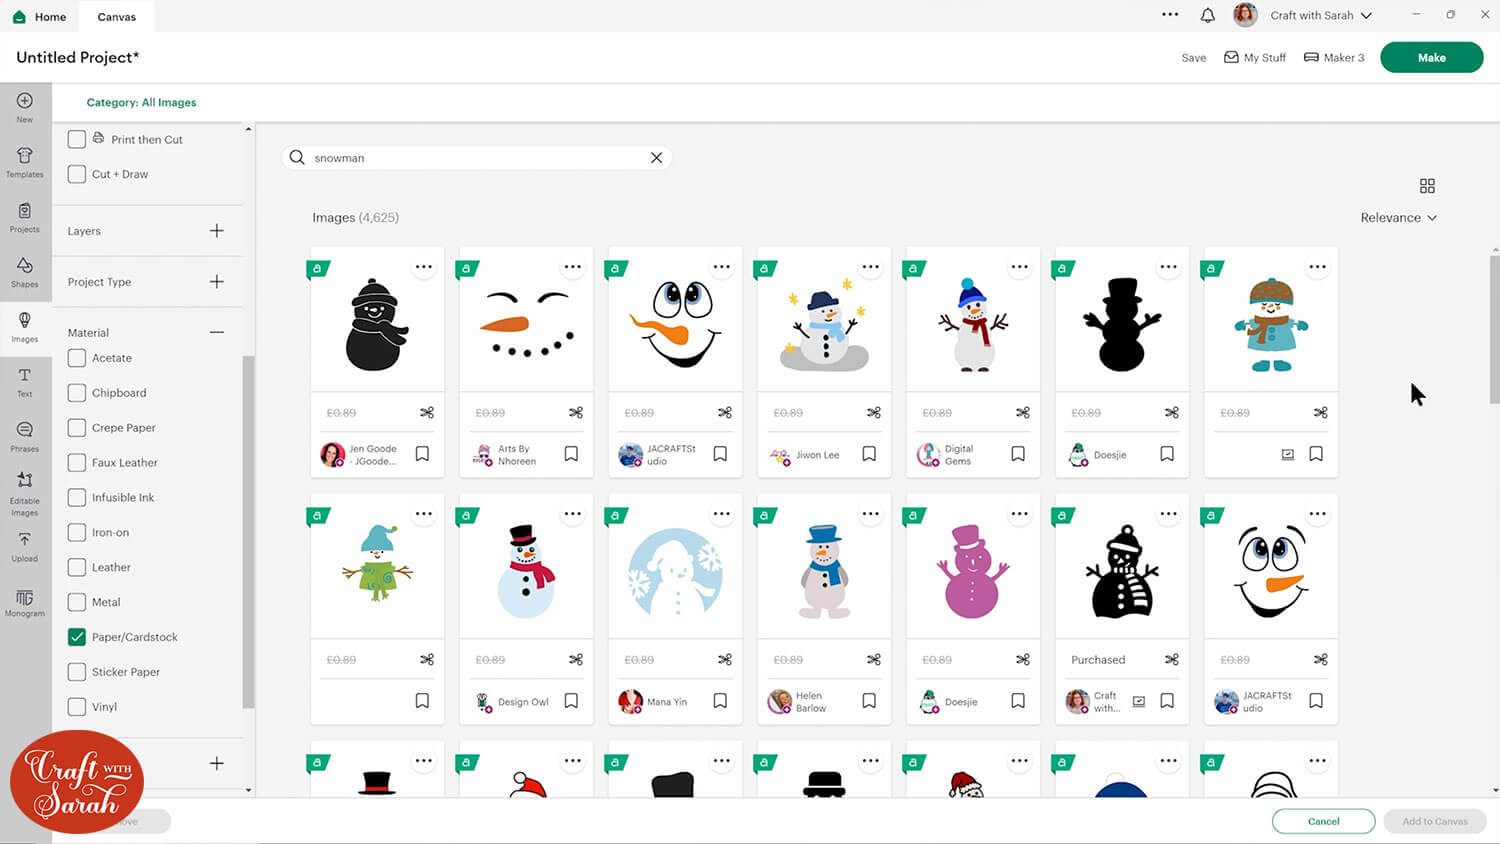Viewport: 1500px width, 844px height.
Task: Uncheck the Paper/Cardstock material filter
Action: (x=77, y=637)
